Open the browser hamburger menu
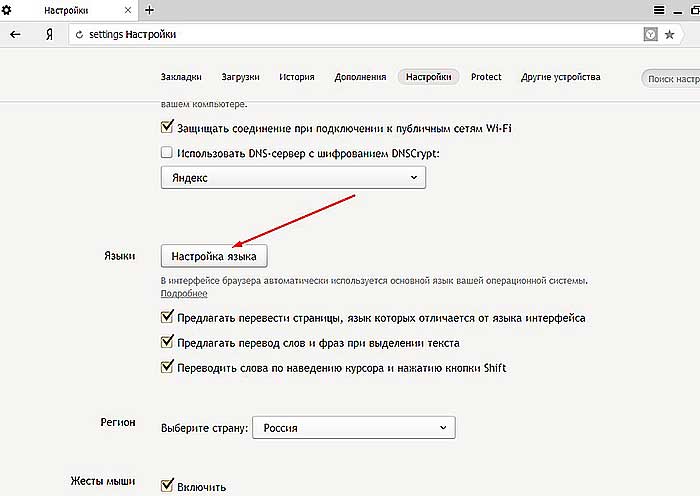The image size is (700, 496). [x=659, y=10]
